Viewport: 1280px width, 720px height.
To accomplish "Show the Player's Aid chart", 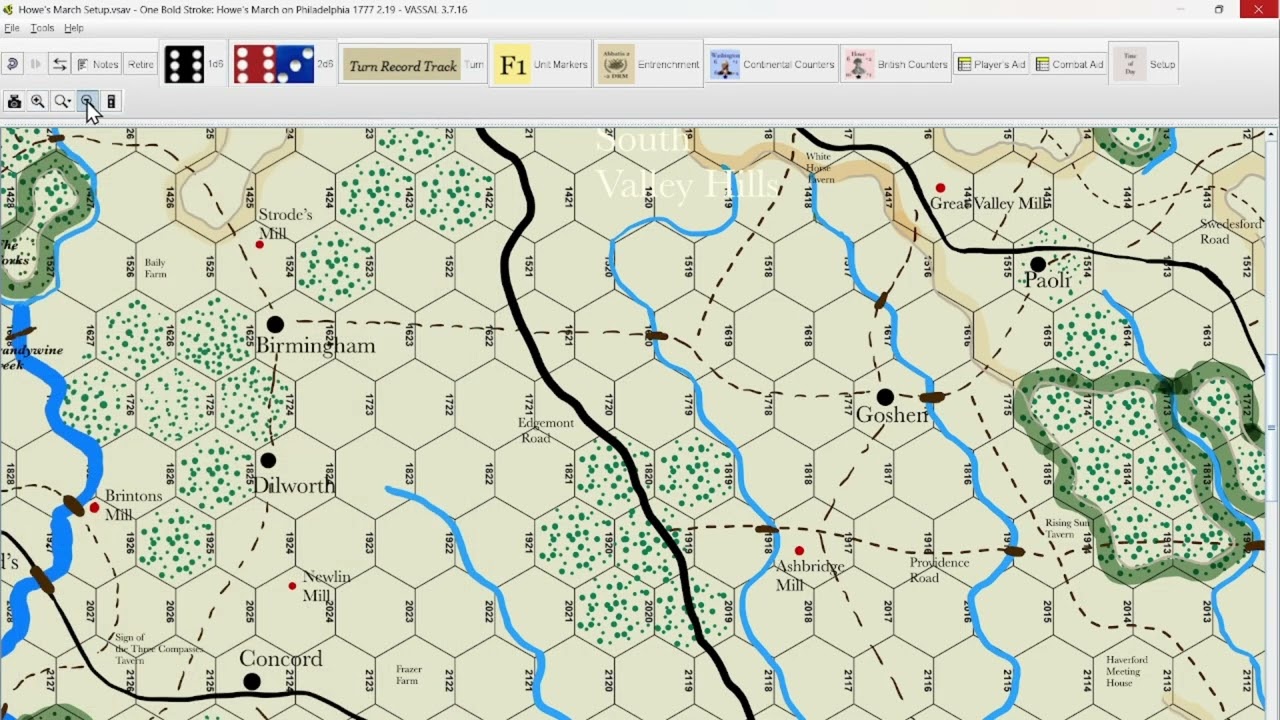I will [x=991, y=64].
